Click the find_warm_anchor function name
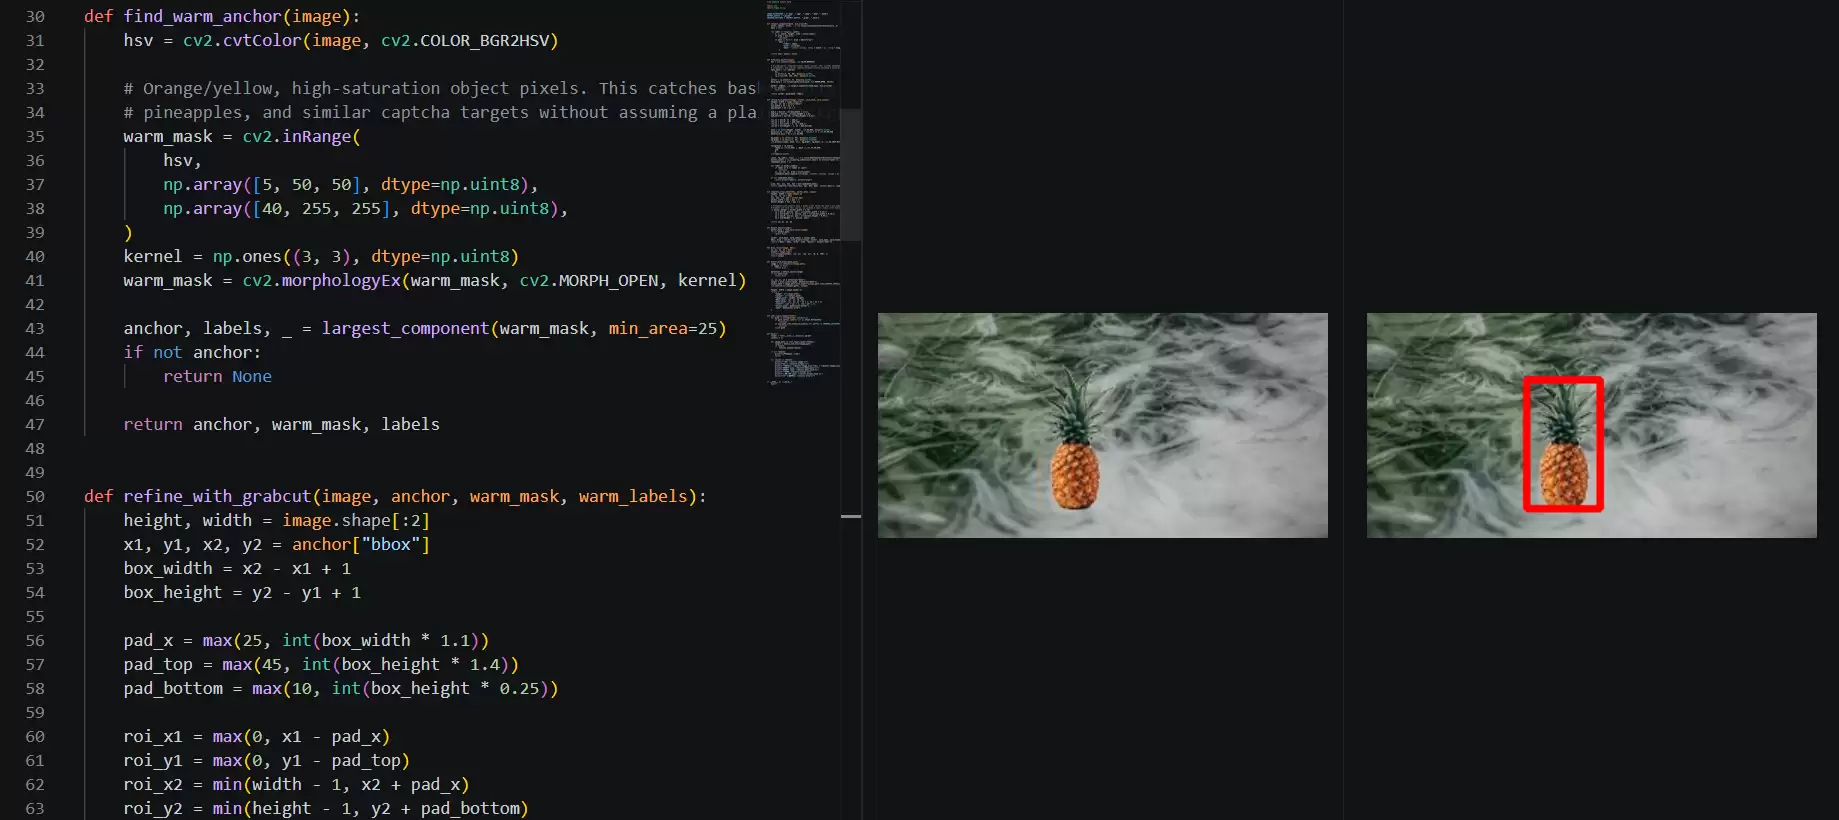 point(202,16)
